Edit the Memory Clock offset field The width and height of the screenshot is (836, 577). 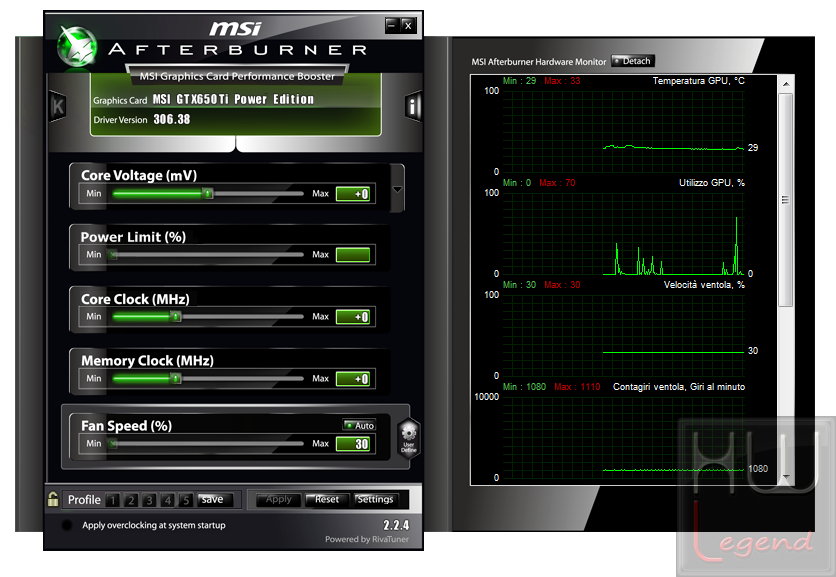(x=353, y=379)
